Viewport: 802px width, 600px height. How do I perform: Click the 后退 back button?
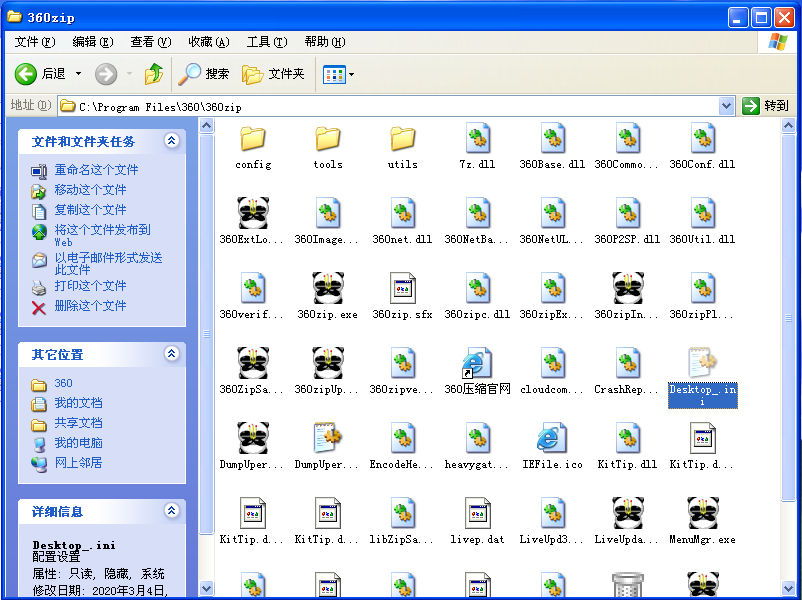(40, 74)
